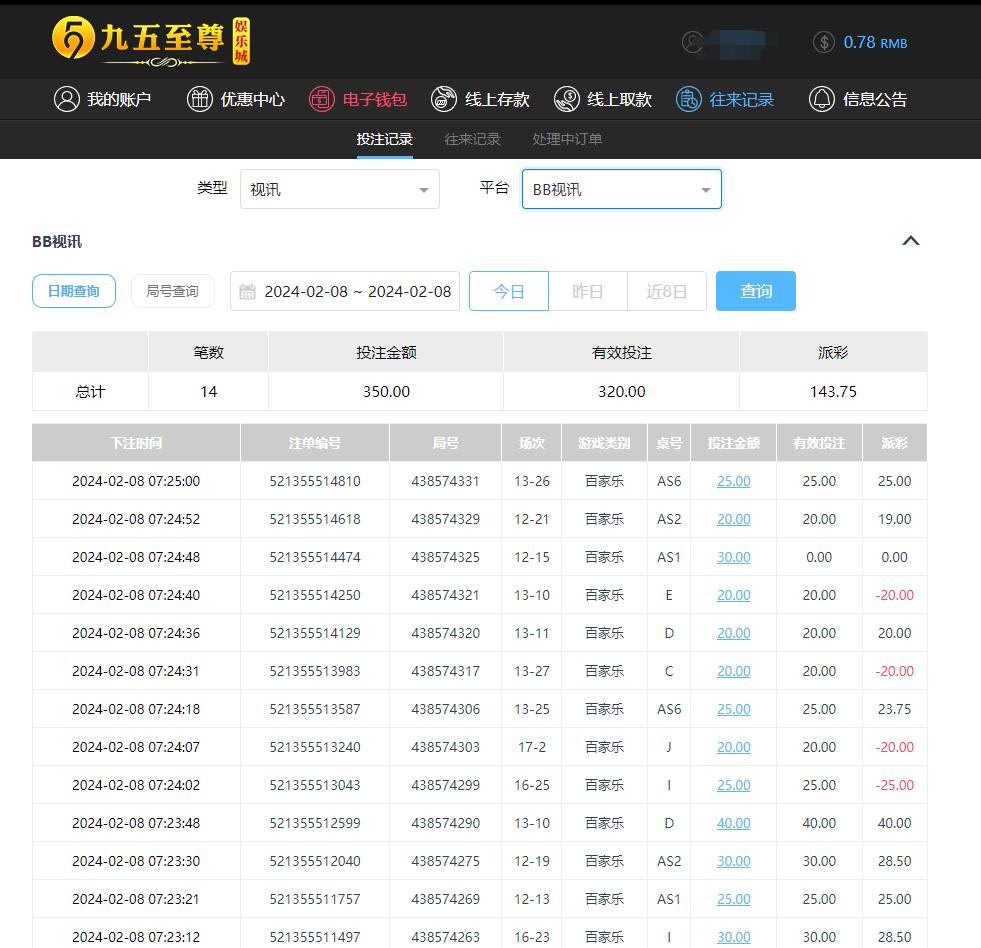Click session 17-2 cell
981x948 pixels.
[x=532, y=747]
